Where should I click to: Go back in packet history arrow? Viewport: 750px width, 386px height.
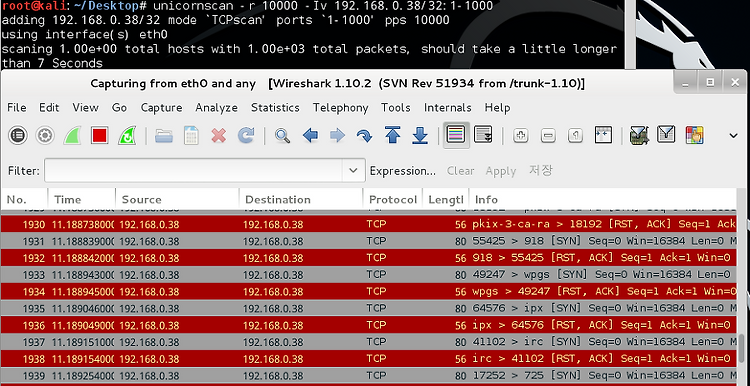point(310,136)
